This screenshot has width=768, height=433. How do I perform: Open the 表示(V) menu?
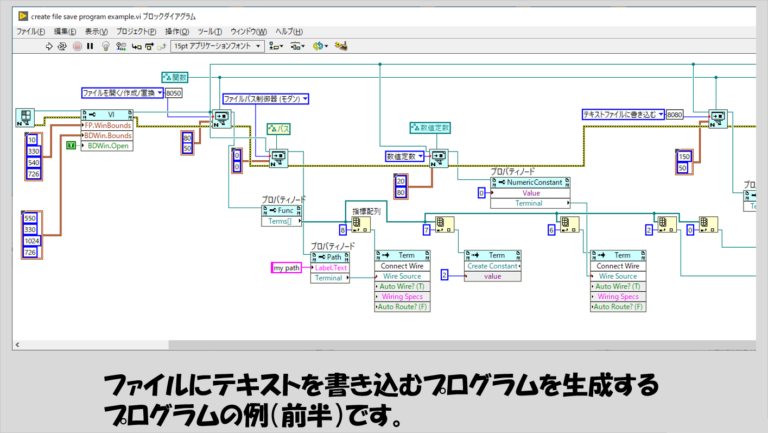coord(96,31)
